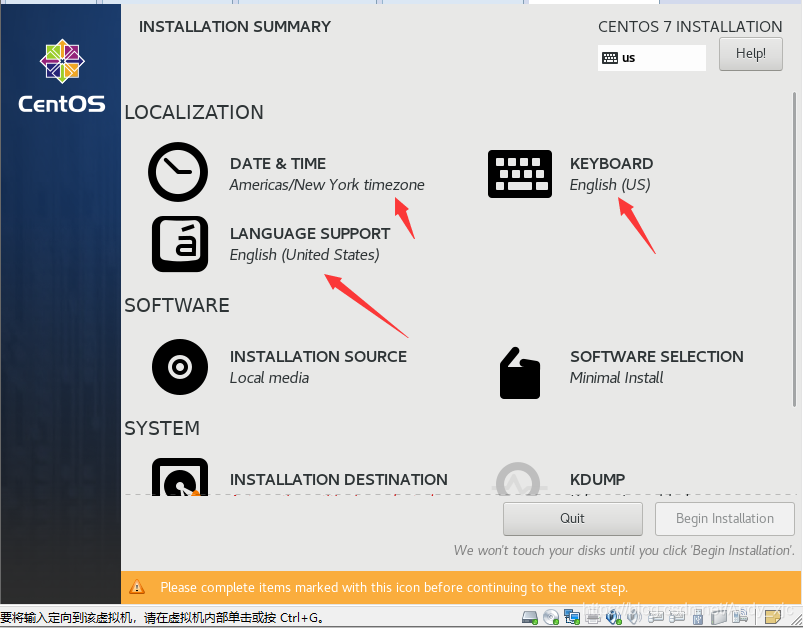Click the VMware USB controller status icon
Screen dimensions: 803x628
699,618
